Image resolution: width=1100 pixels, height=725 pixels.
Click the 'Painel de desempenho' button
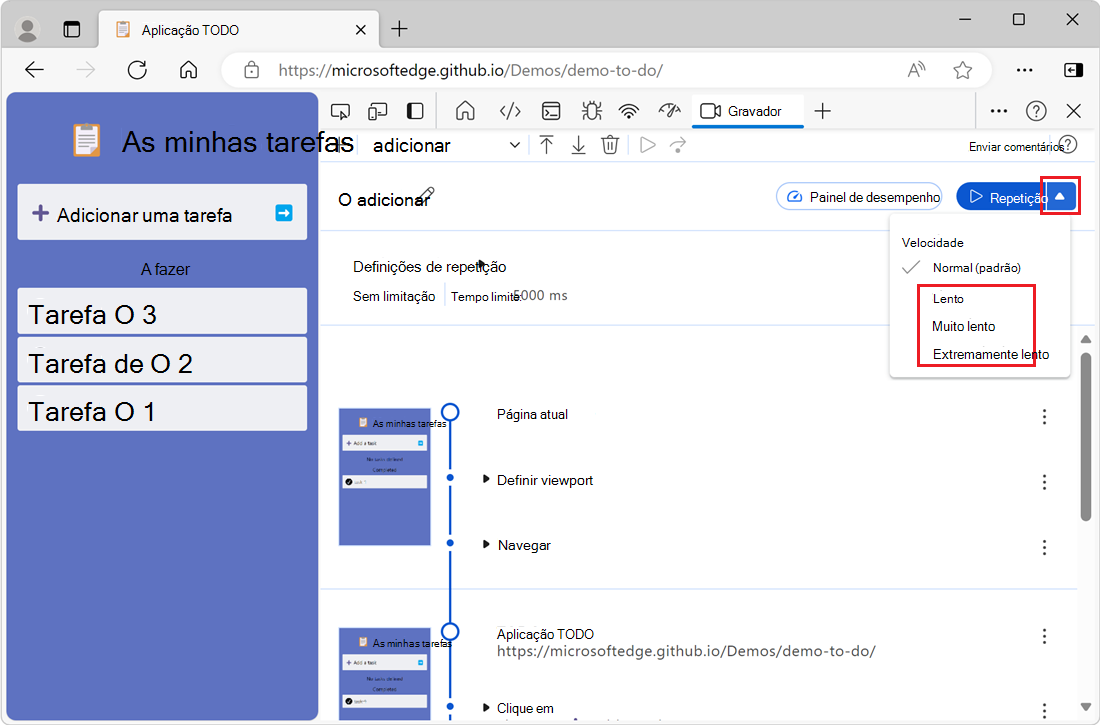coord(858,196)
